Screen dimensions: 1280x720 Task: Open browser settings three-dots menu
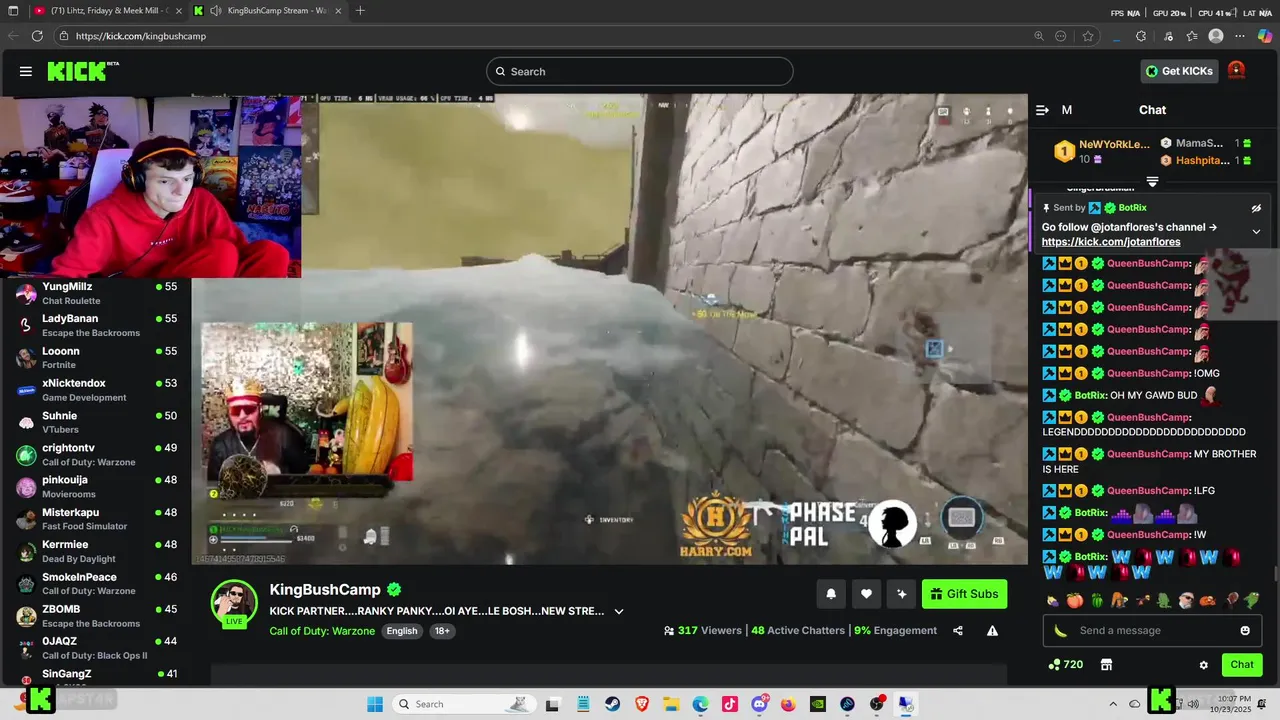pyautogui.click(x=1240, y=36)
